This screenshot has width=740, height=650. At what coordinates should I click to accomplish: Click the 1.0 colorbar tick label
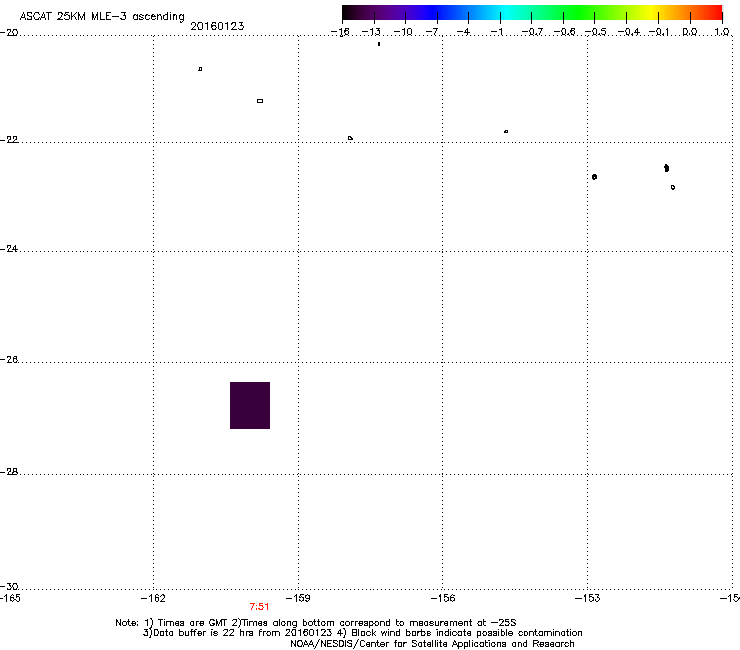point(722,32)
